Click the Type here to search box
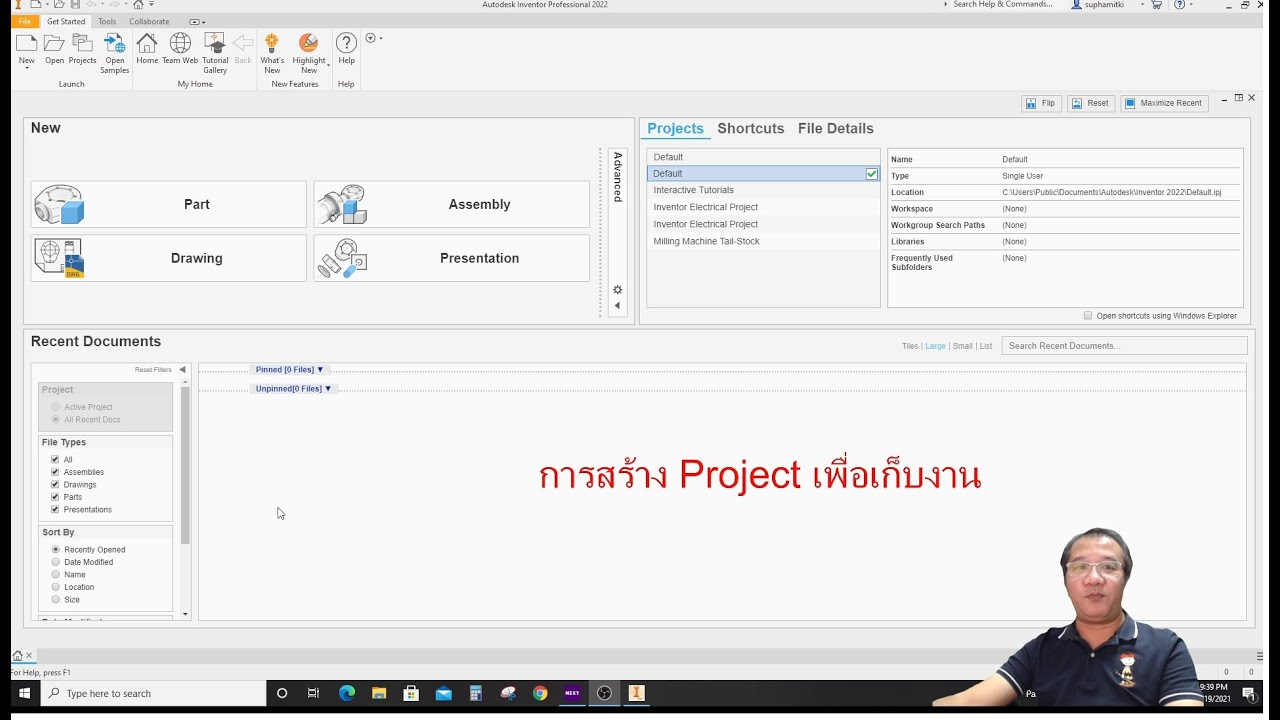The image size is (1280, 720). pos(153,693)
